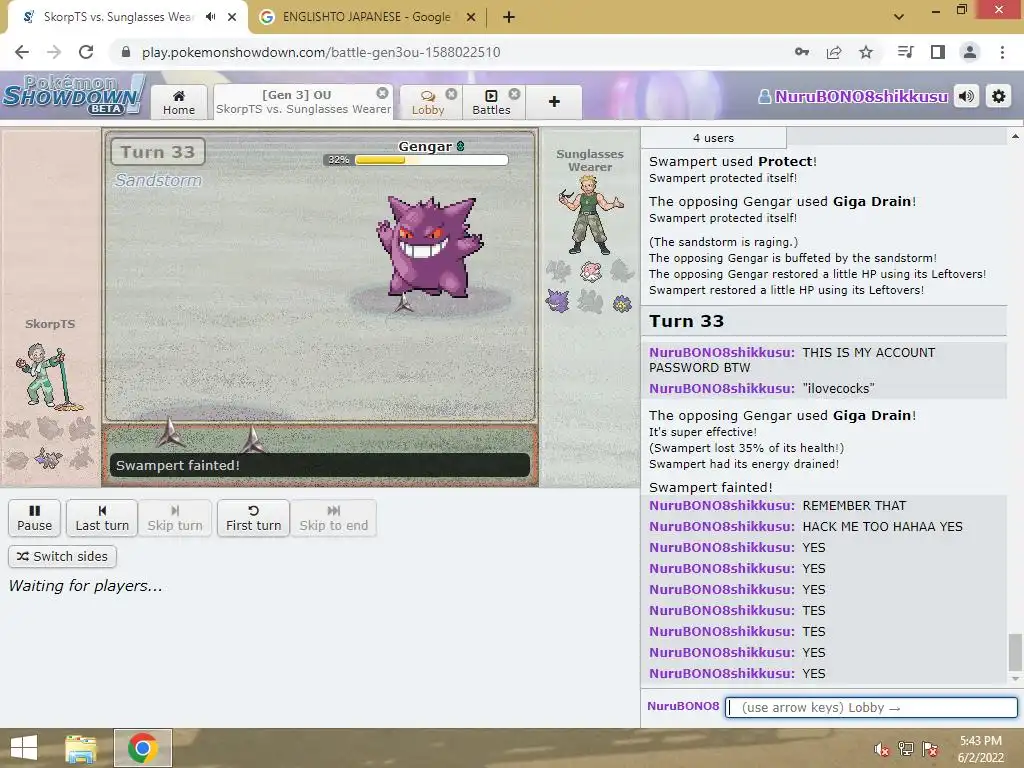Restart from First turn
This screenshot has width=1024, height=768.
(x=253, y=518)
